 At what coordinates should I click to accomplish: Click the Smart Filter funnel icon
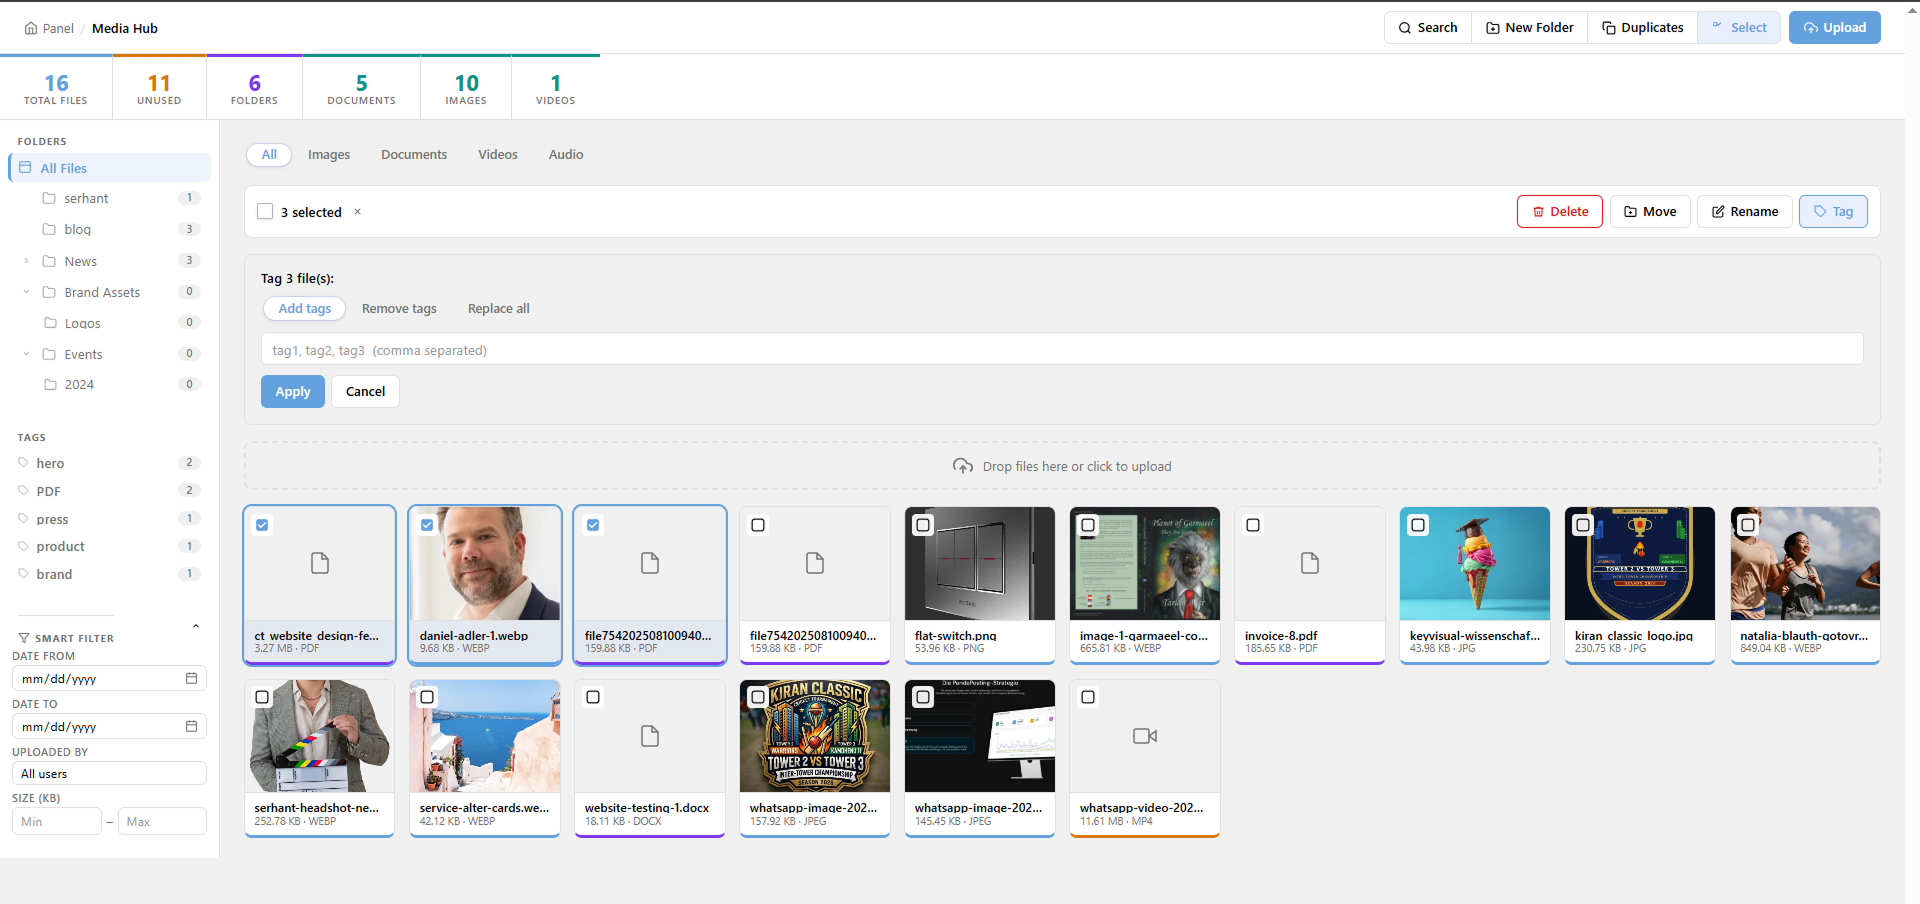click(x=24, y=638)
